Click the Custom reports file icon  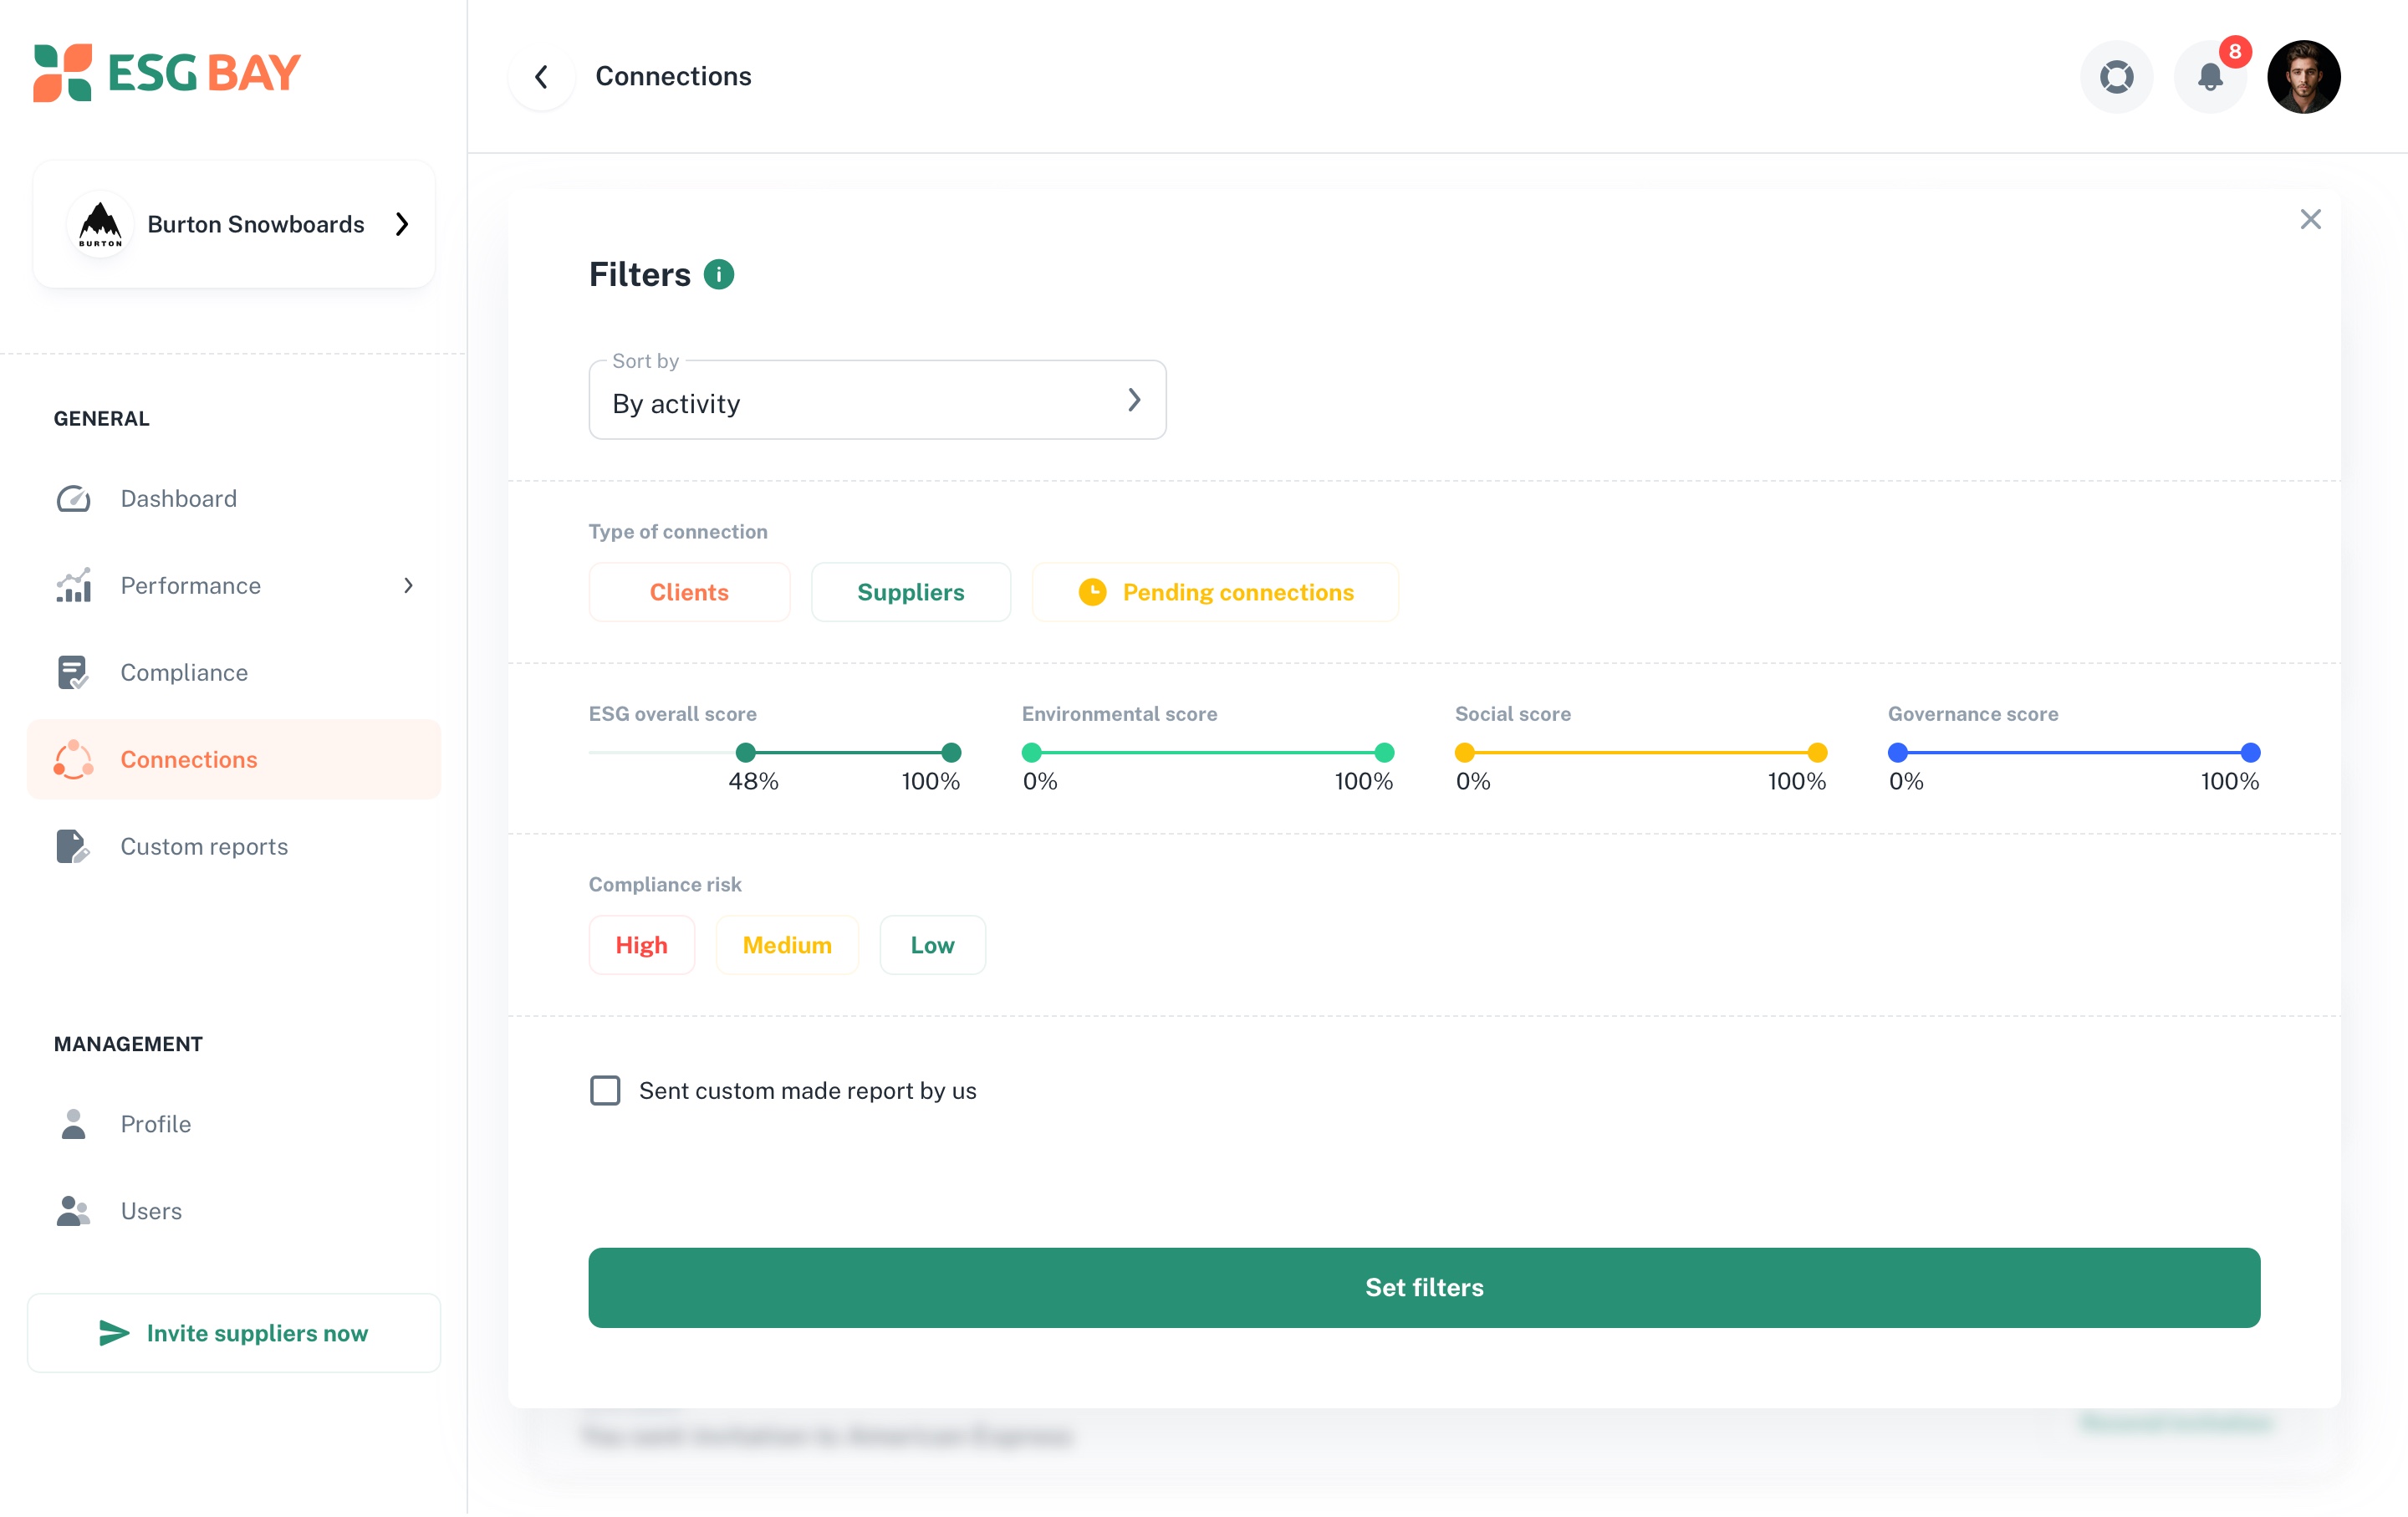click(73, 847)
